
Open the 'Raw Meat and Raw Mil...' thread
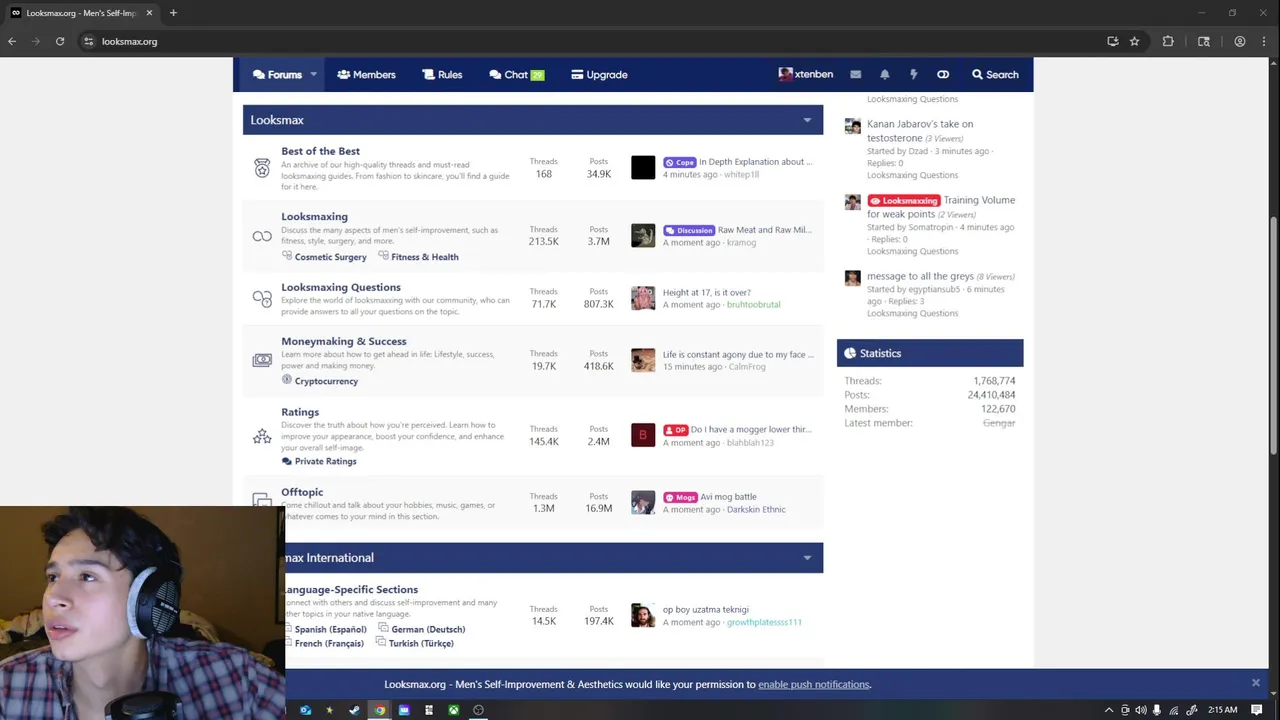coord(765,230)
